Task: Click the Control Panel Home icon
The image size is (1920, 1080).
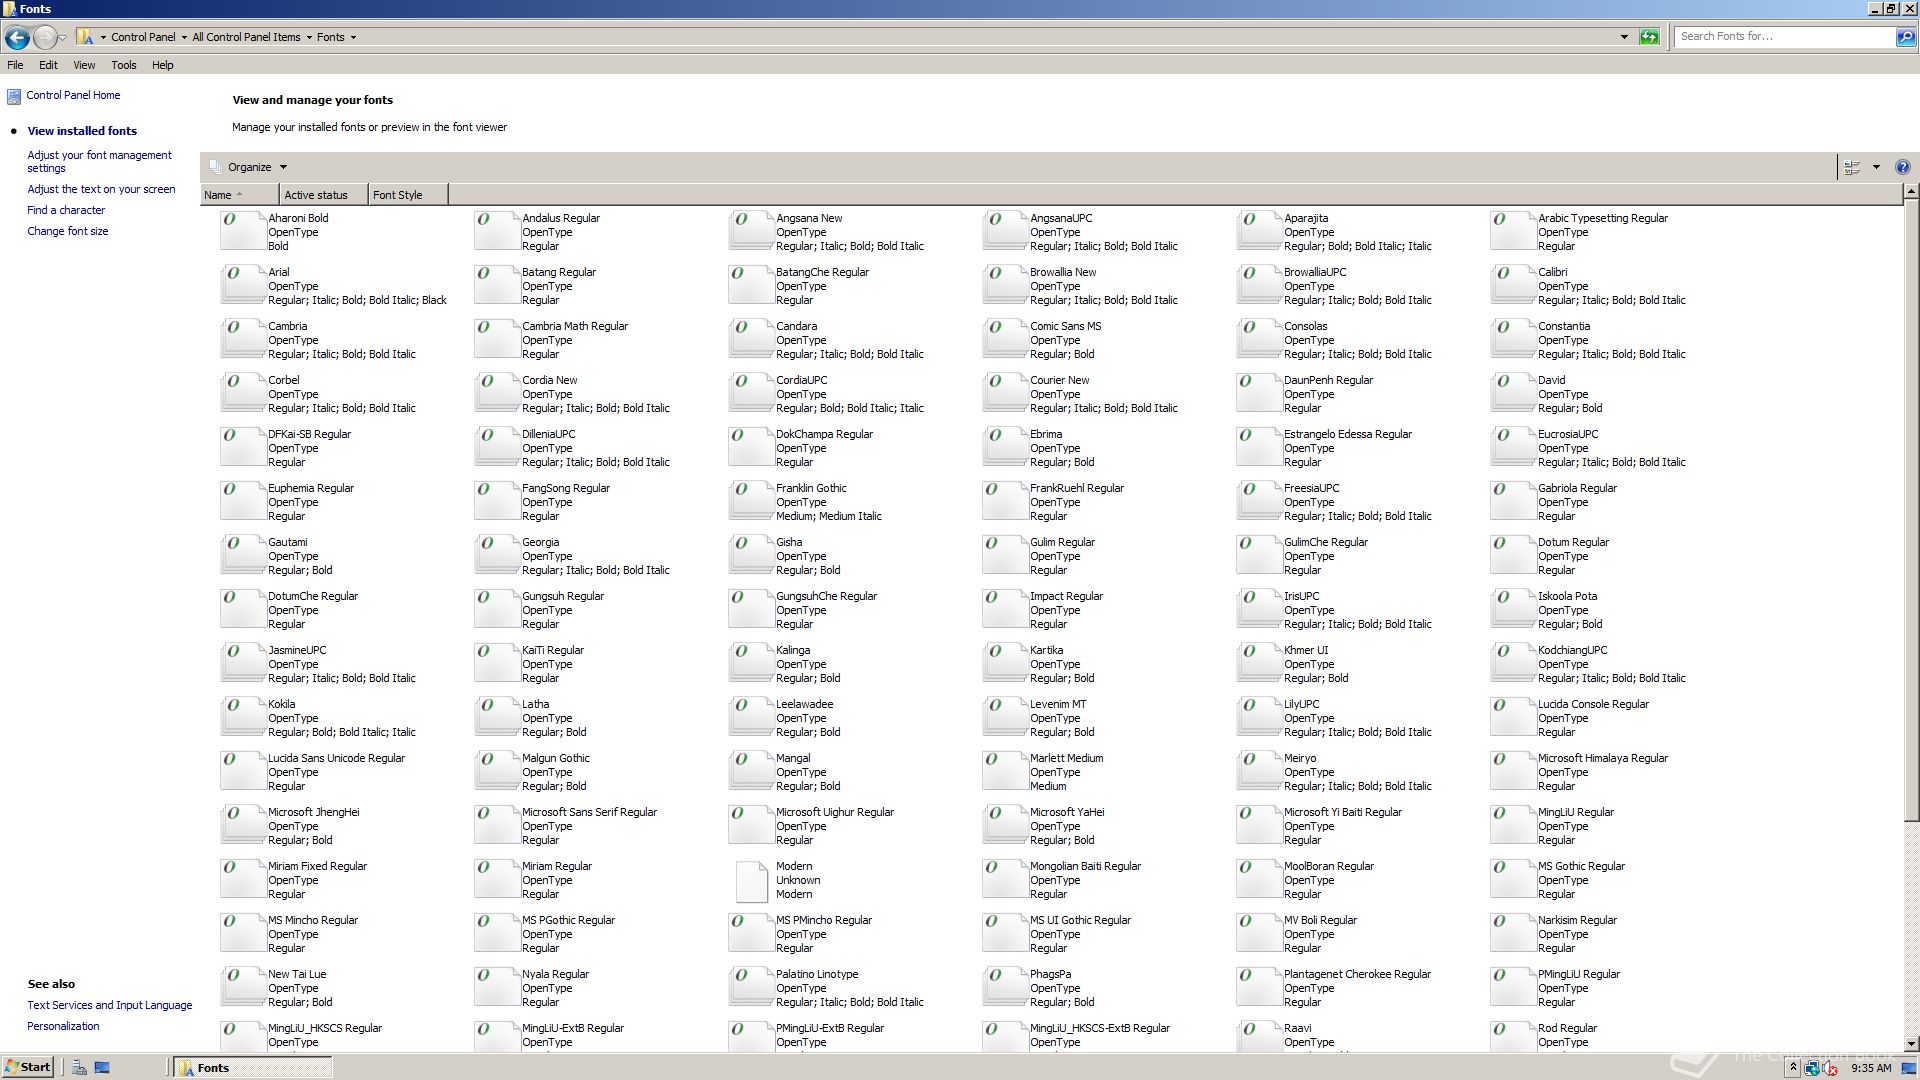Action: tap(13, 96)
